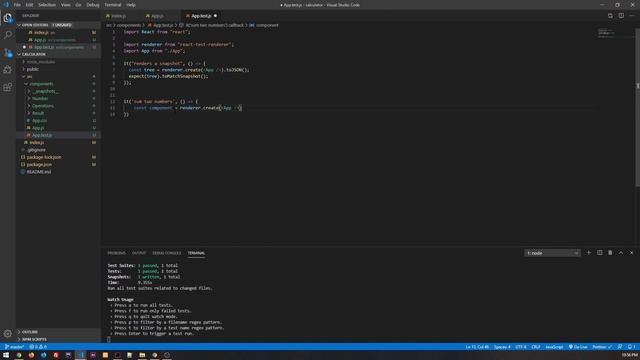Open the View menu

pos(65,5)
